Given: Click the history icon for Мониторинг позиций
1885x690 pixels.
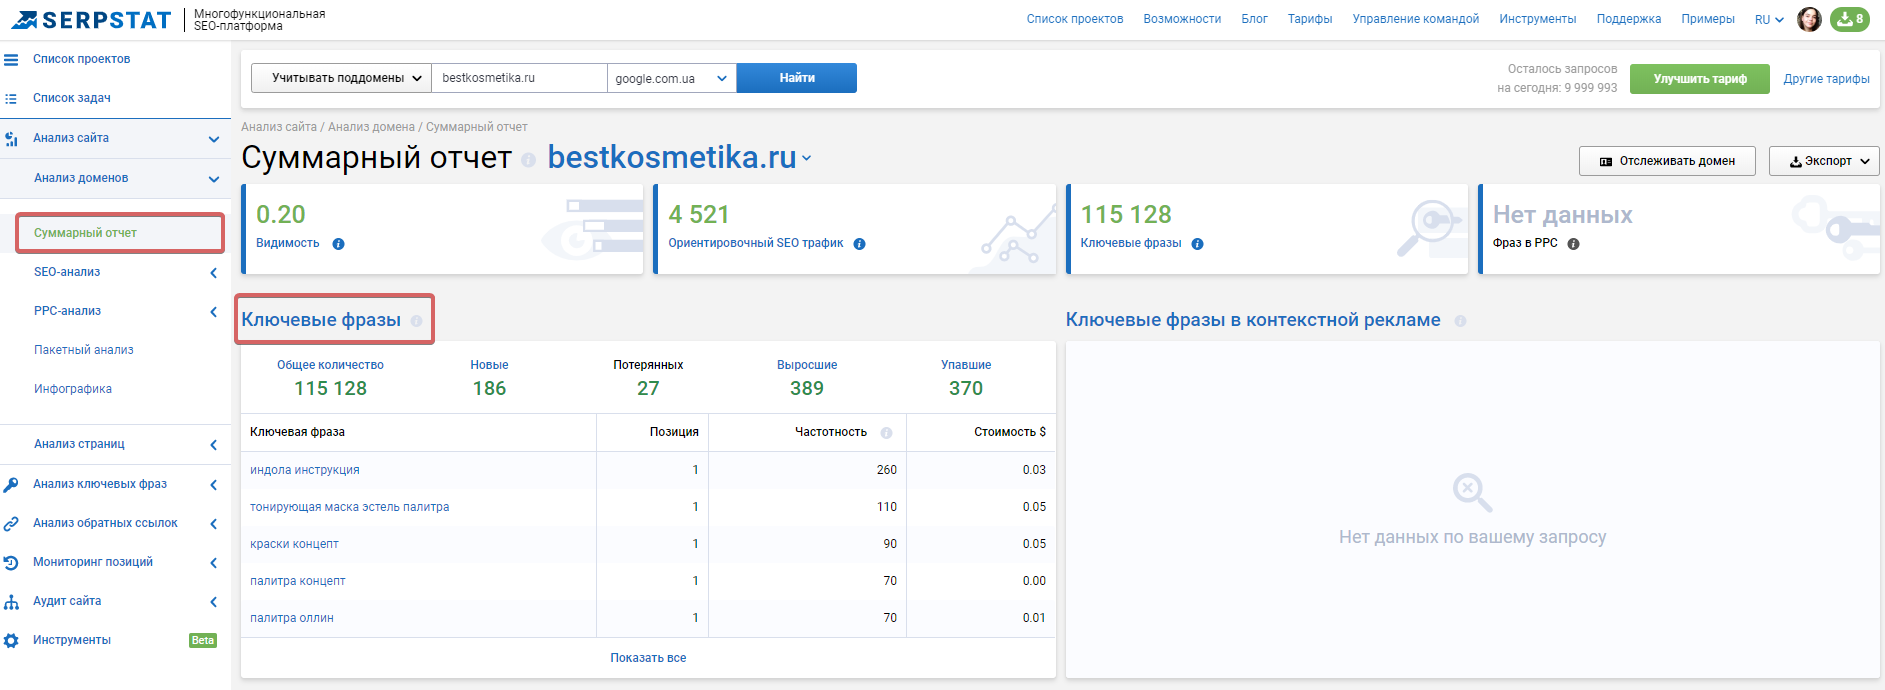Looking at the screenshot, I should (x=11, y=563).
